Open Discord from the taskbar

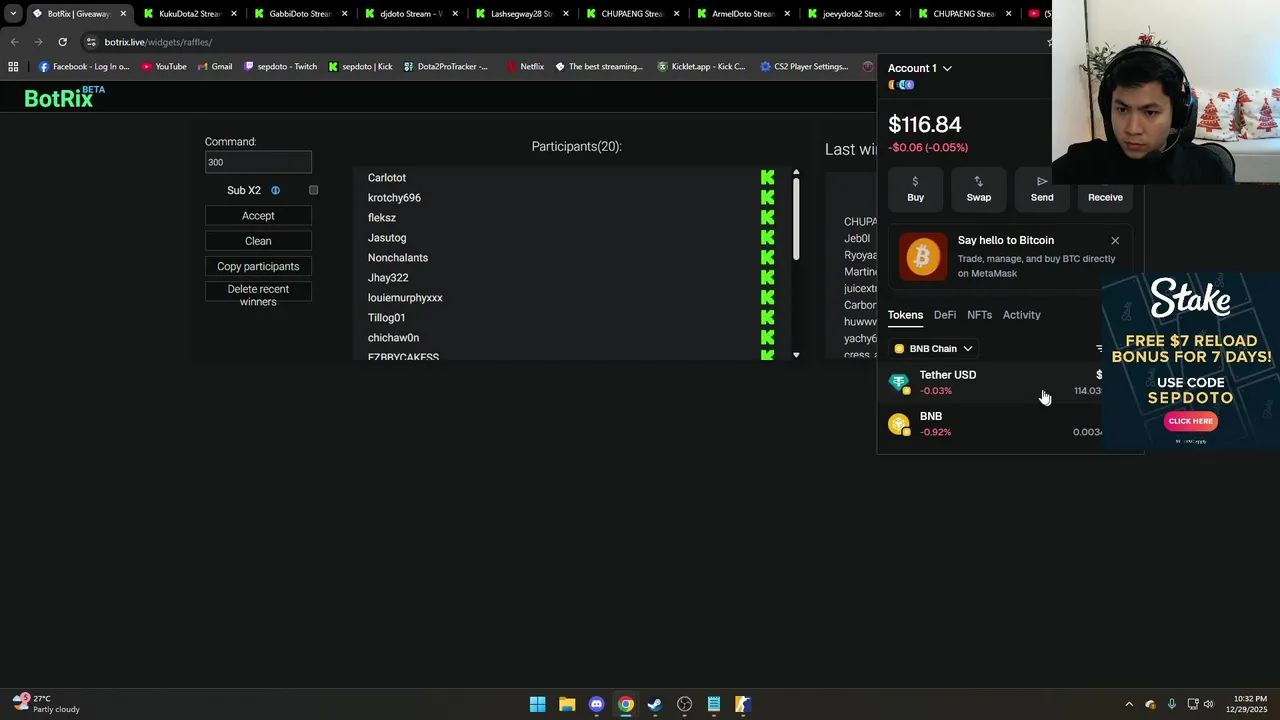click(596, 704)
